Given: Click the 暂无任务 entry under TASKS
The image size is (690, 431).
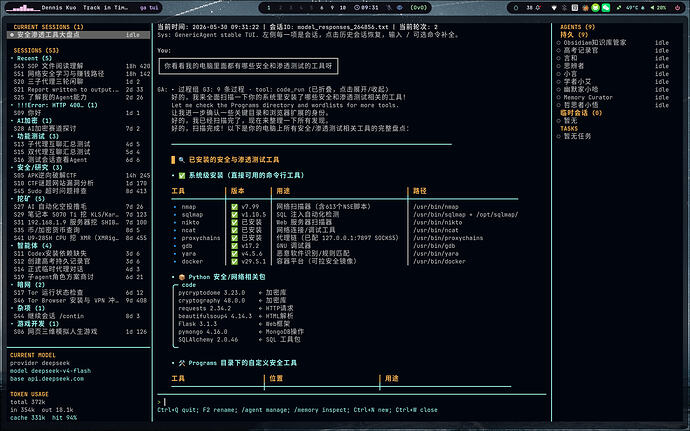Looking at the screenshot, I should tap(576, 136).
